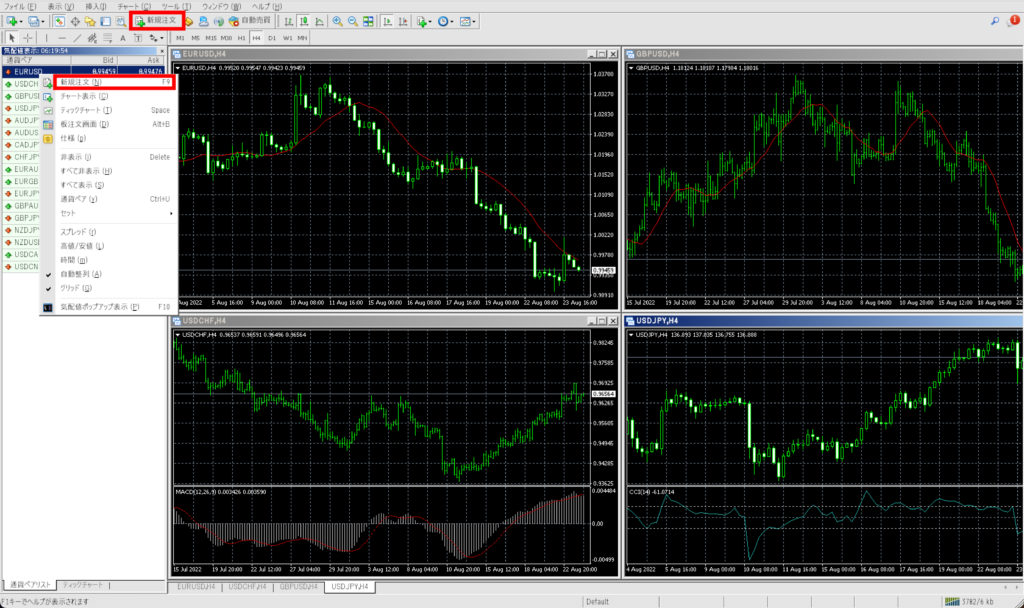The width and height of the screenshot is (1024, 608).
Task: Click the 新規注文 toolbar button
Action: coord(157,21)
